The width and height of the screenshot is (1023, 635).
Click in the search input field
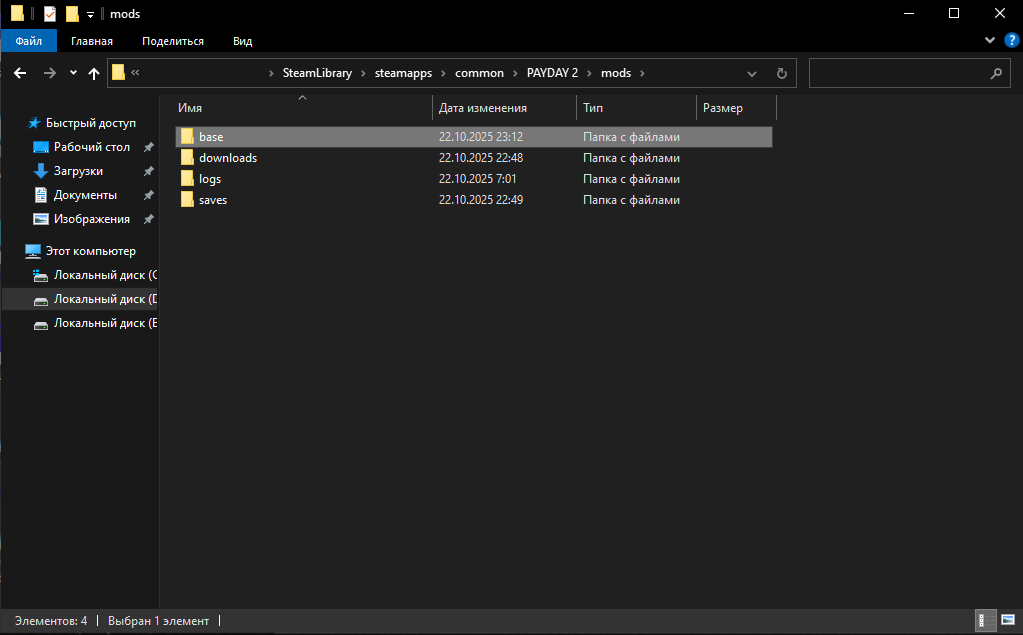pos(895,73)
